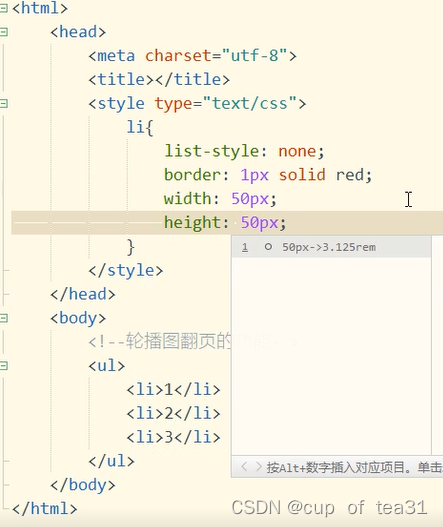Image resolution: width=443 pixels, height=527 pixels.
Task: Collapse the <html> fold marker
Action: click(x=3, y=8)
